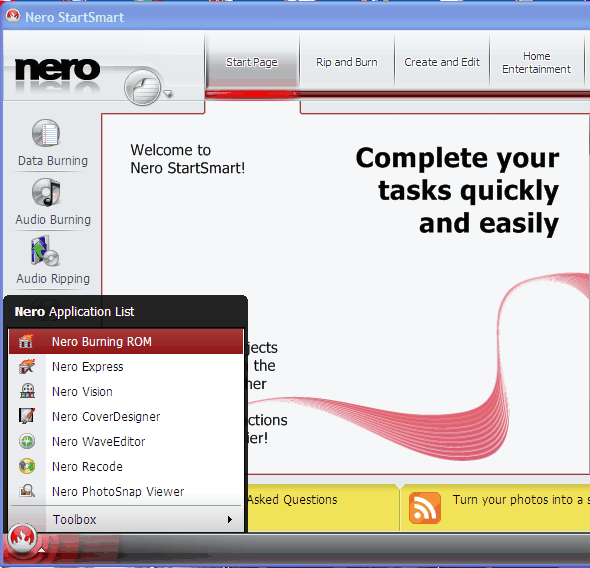Click the Nero Recode icon
Image resolution: width=590 pixels, height=568 pixels.
pos(27,466)
